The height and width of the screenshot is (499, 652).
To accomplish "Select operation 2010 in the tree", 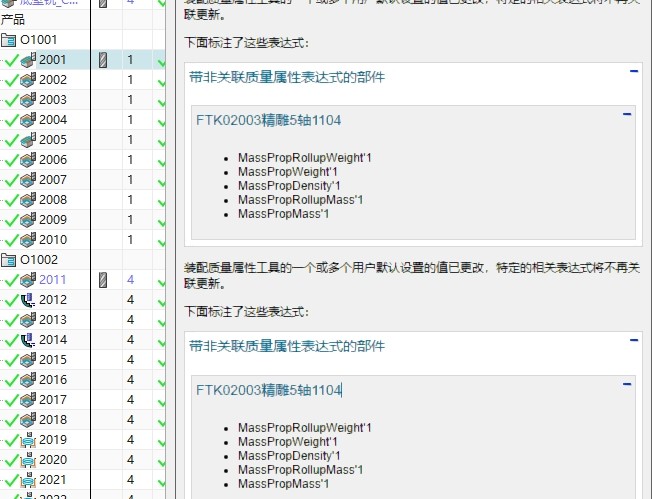I will point(53,240).
